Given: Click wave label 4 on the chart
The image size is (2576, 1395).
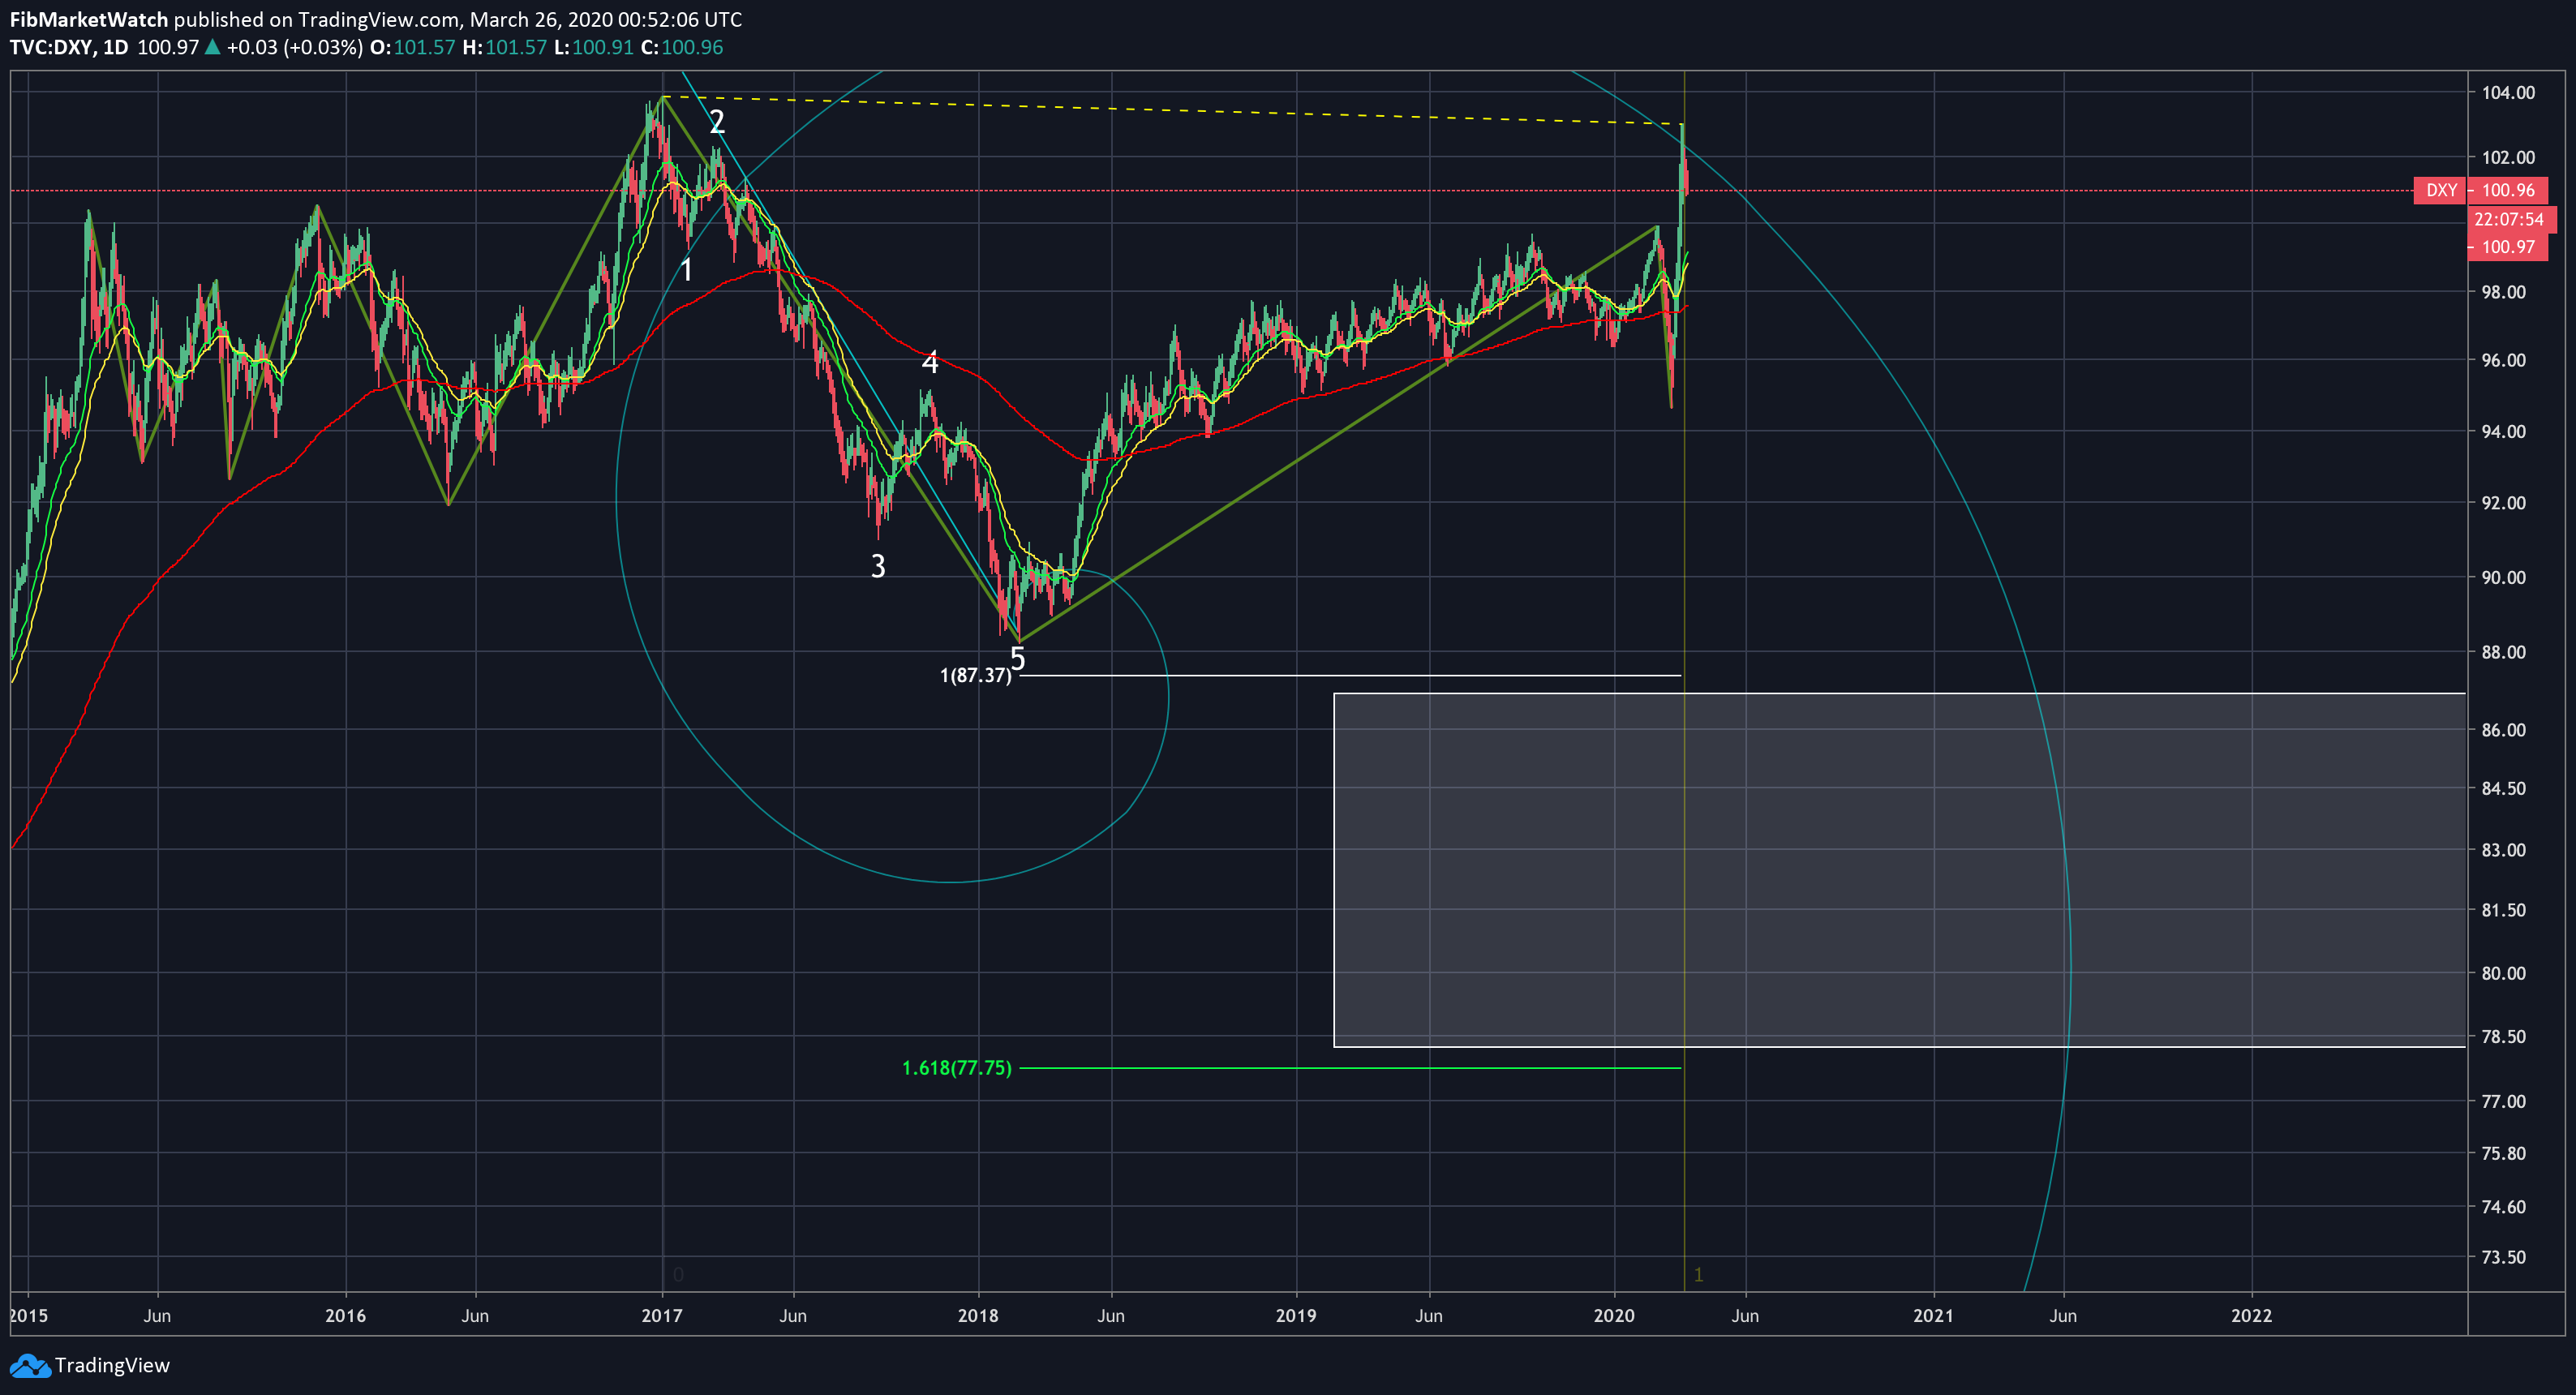Looking at the screenshot, I should (930, 362).
